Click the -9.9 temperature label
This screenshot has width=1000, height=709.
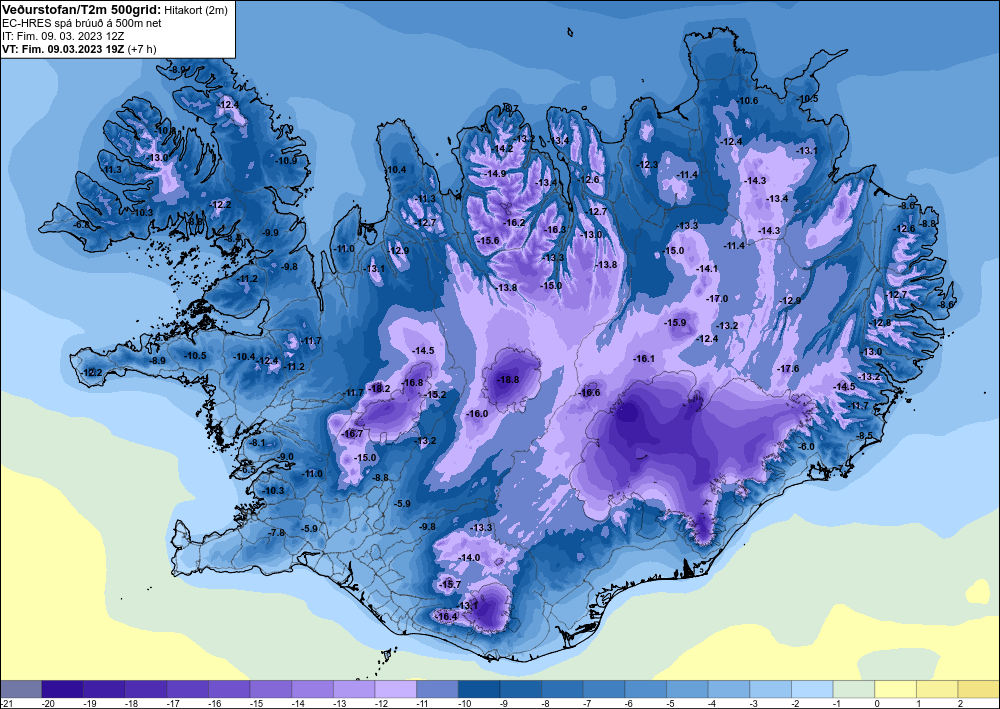pos(270,233)
